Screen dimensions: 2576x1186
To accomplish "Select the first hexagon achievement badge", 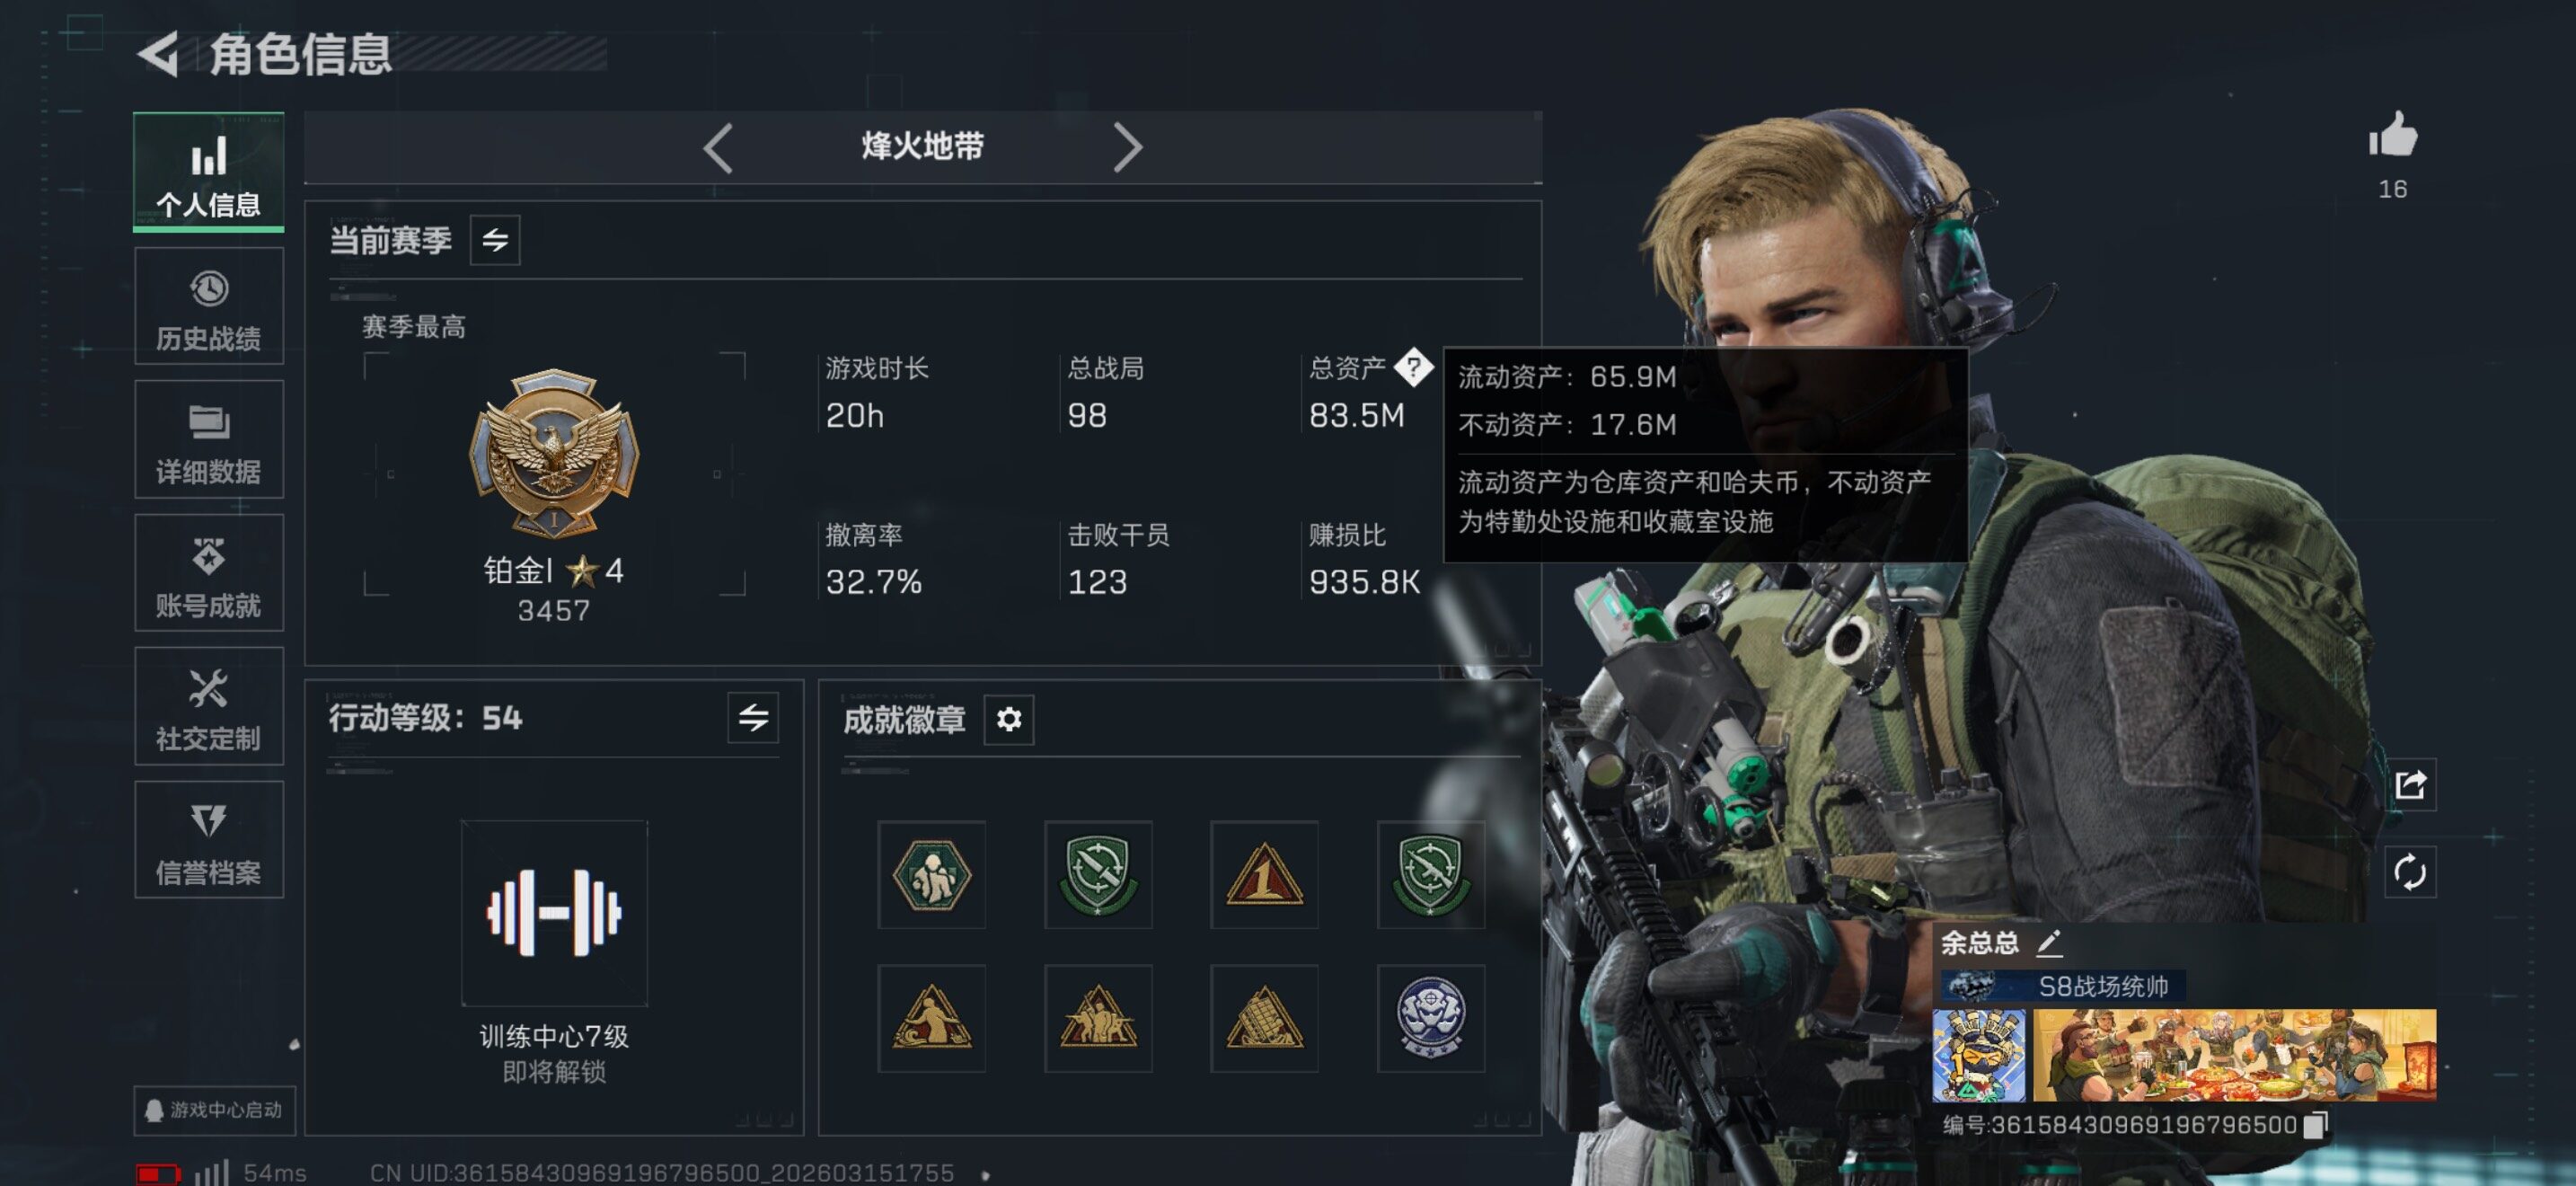I will pos(931,875).
